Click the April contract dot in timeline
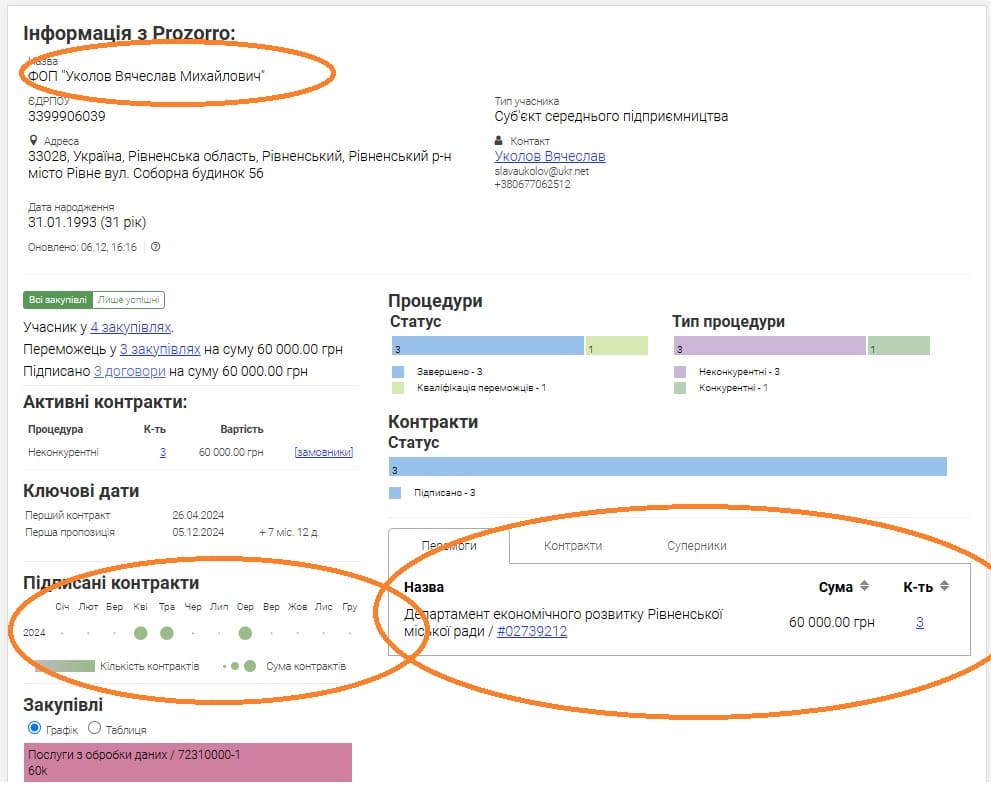 [x=141, y=633]
